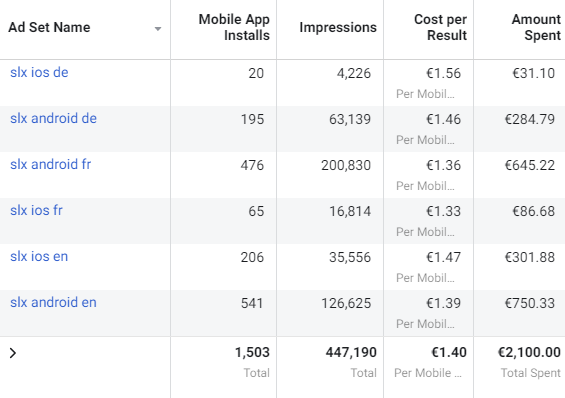Viewport: 565px width, 398px height.
Task: Click the 447,190 total impressions value
Action: pyautogui.click(x=351, y=352)
